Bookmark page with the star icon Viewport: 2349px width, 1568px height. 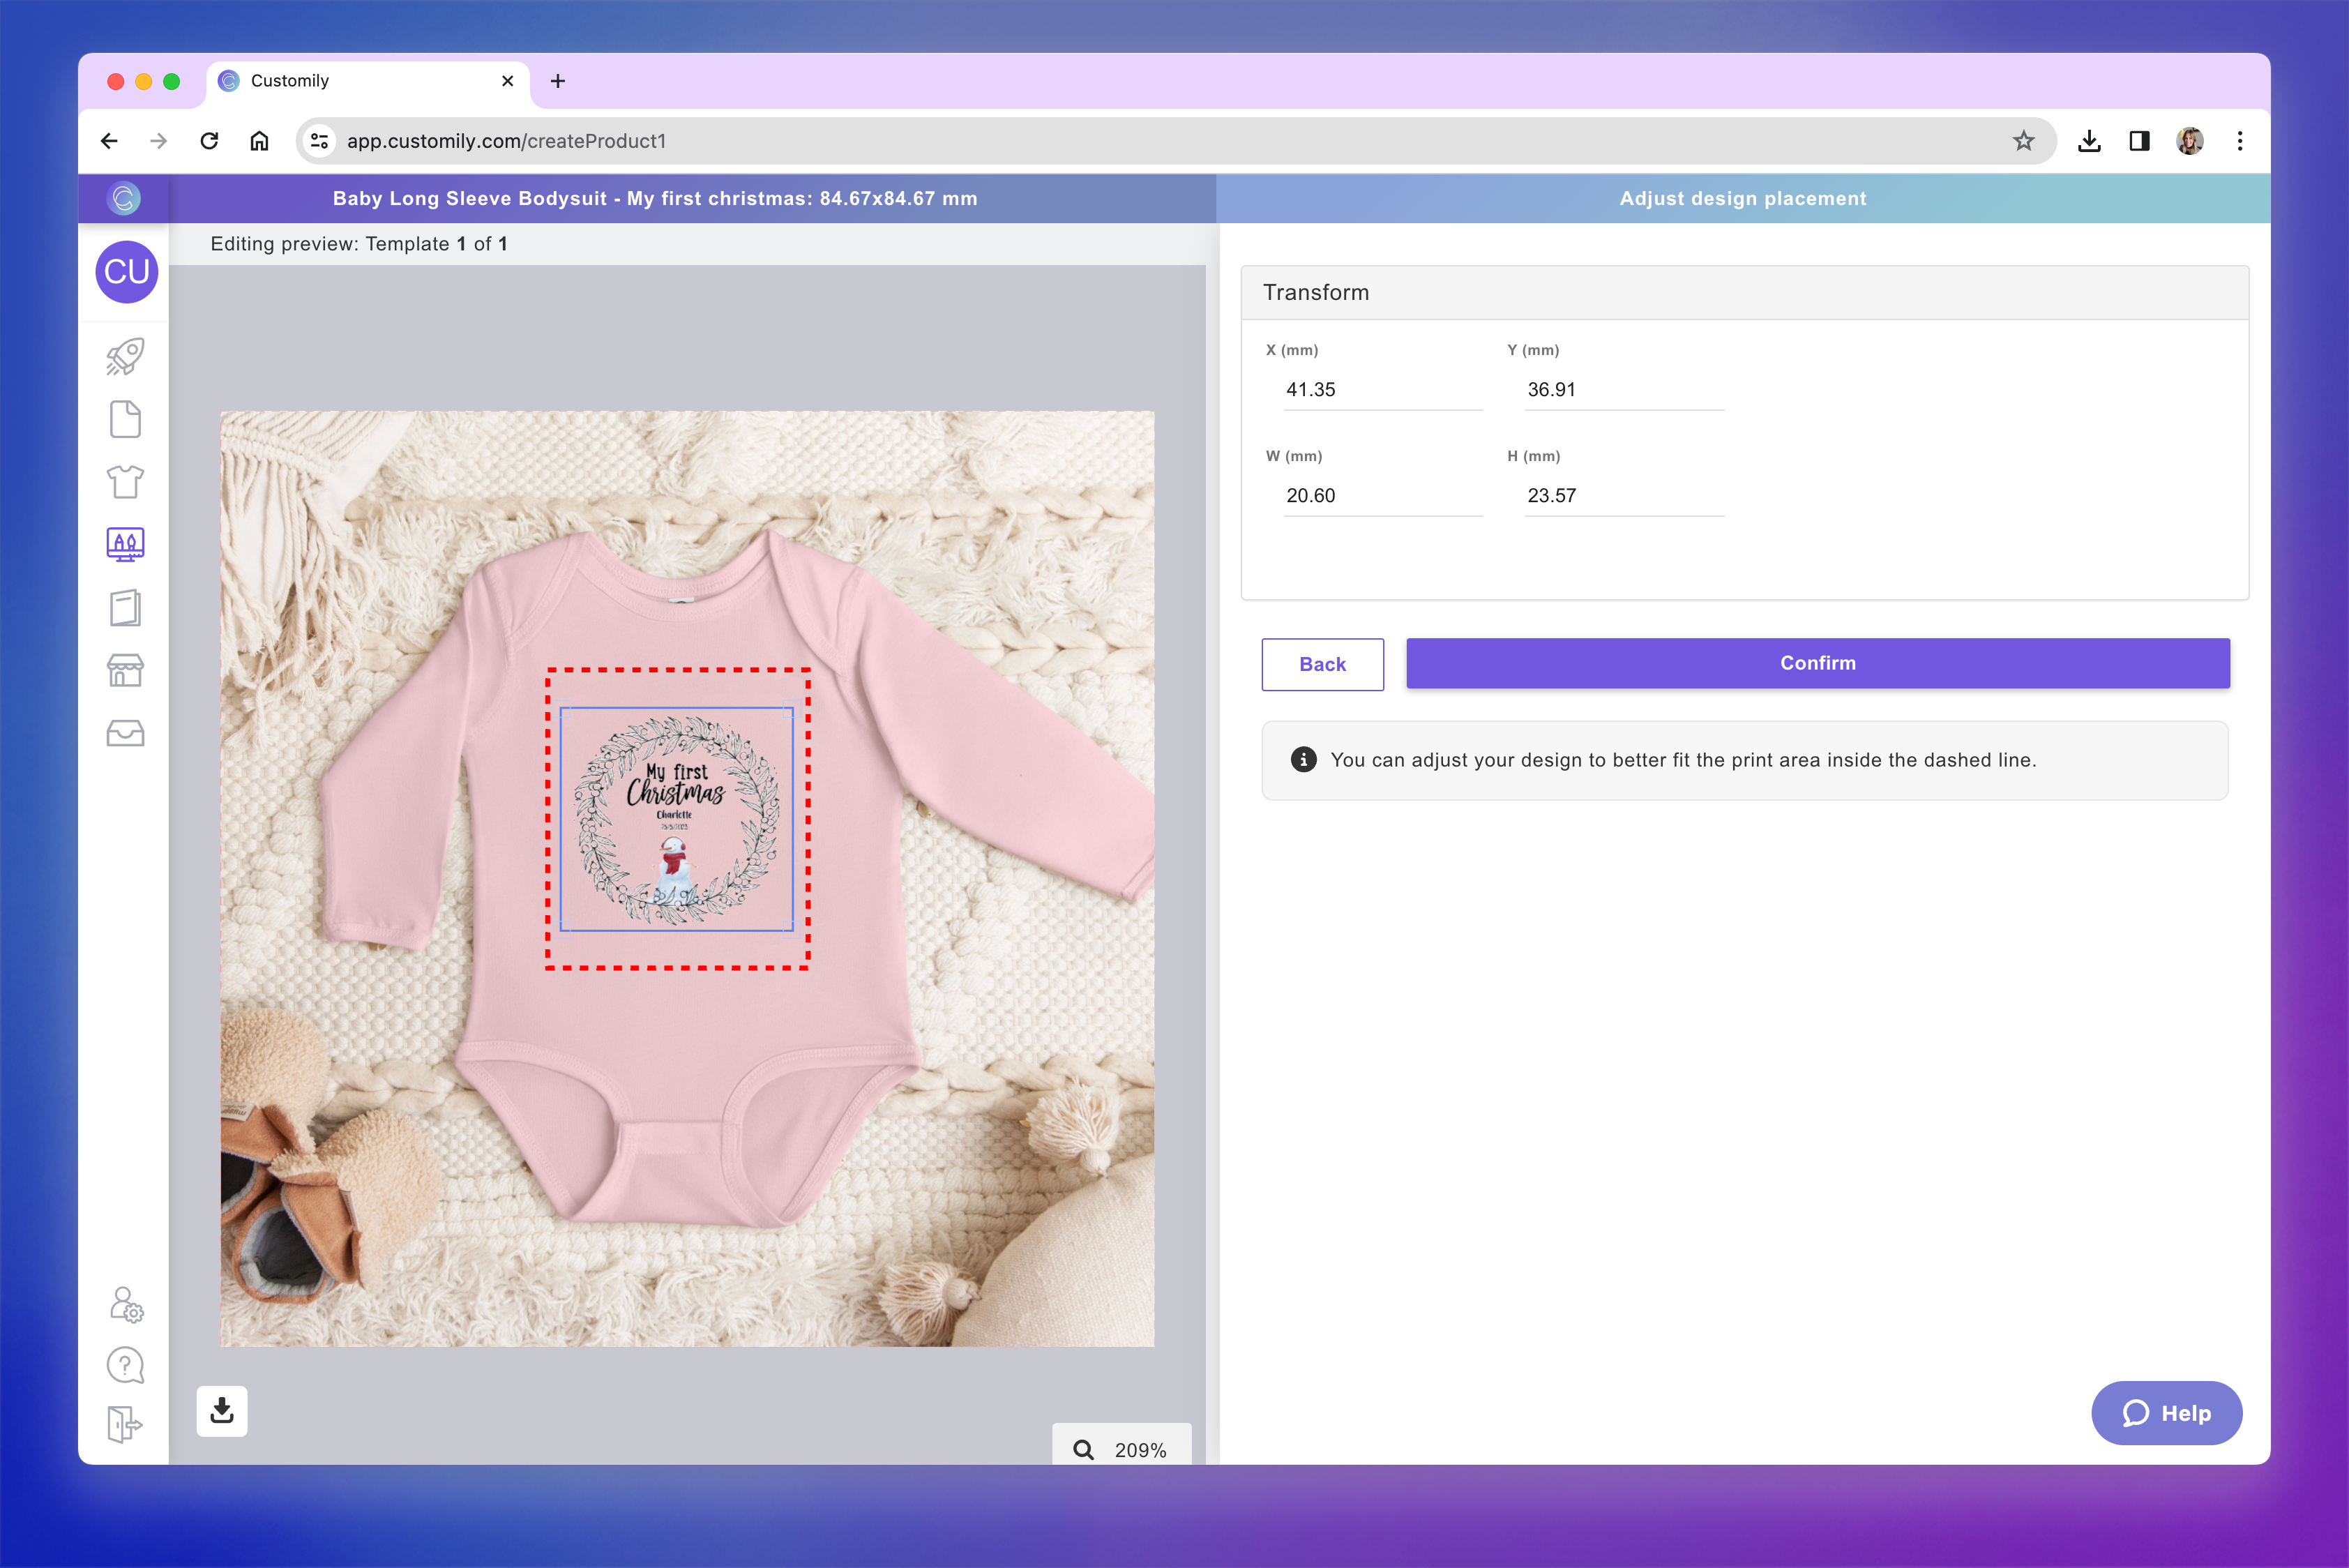pos(2023,141)
